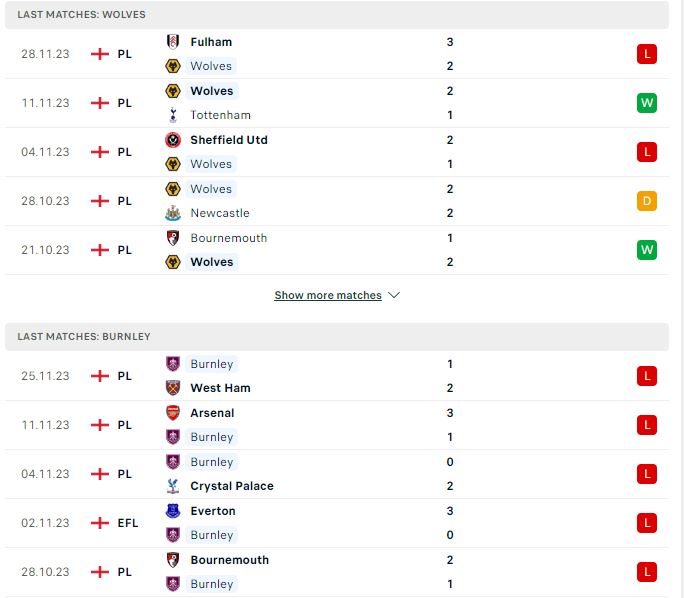Viewport: 684px width, 598px height.
Task: Click the Crystal Palace crest icon
Action: coord(173,486)
